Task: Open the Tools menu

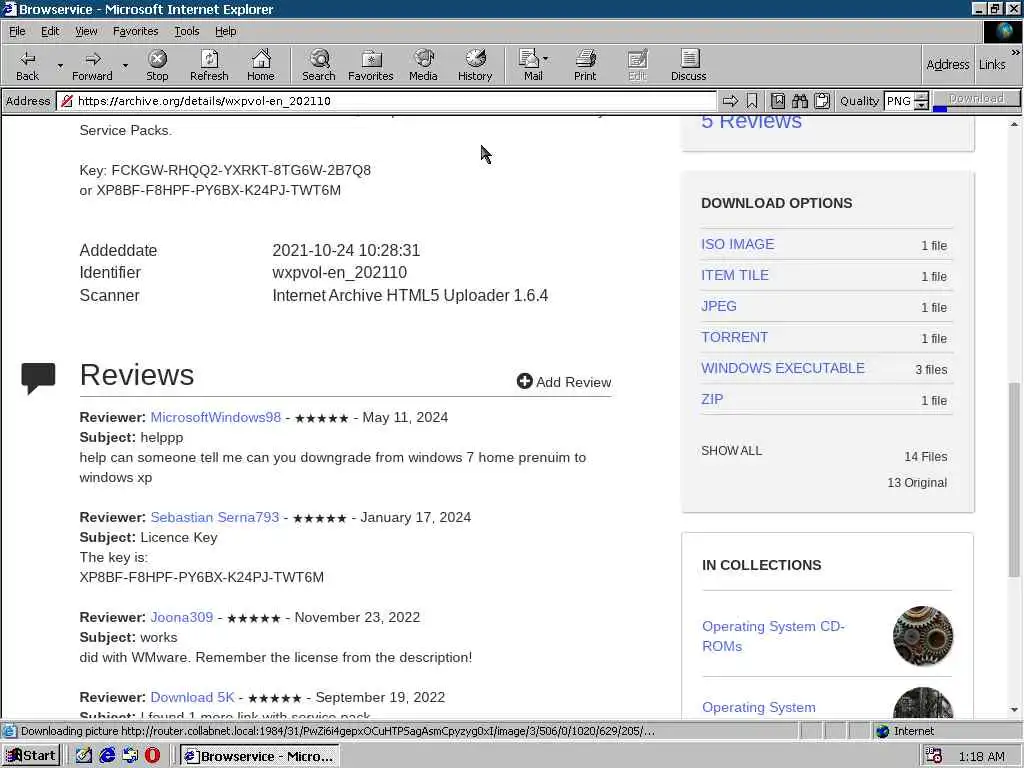Action: click(x=186, y=31)
